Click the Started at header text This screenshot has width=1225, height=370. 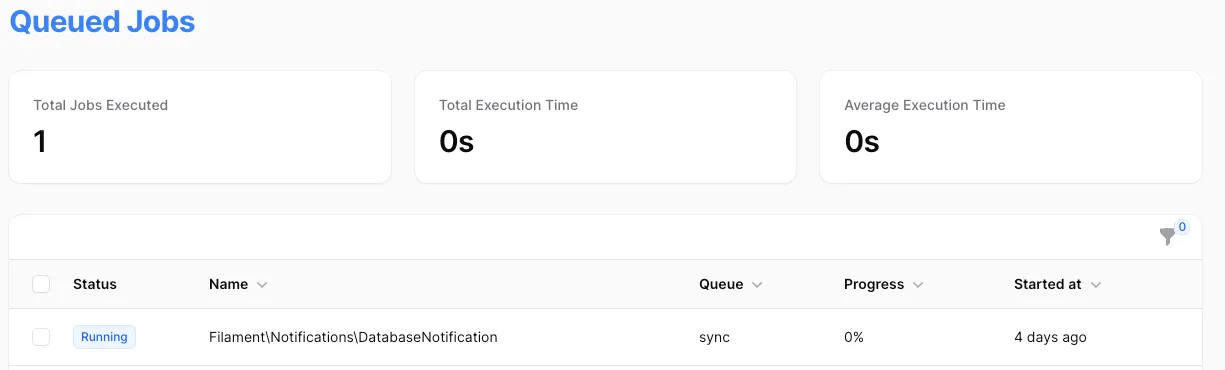click(1048, 284)
